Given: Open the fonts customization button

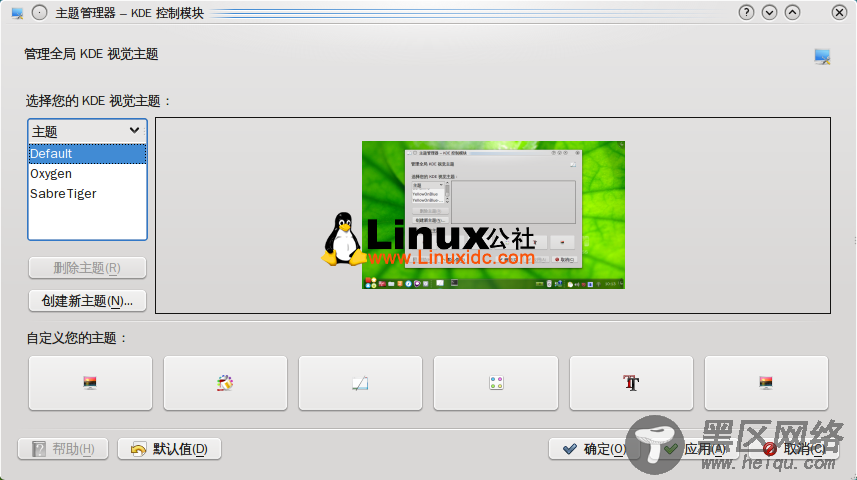Looking at the screenshot, I should [x=631, y=383].
